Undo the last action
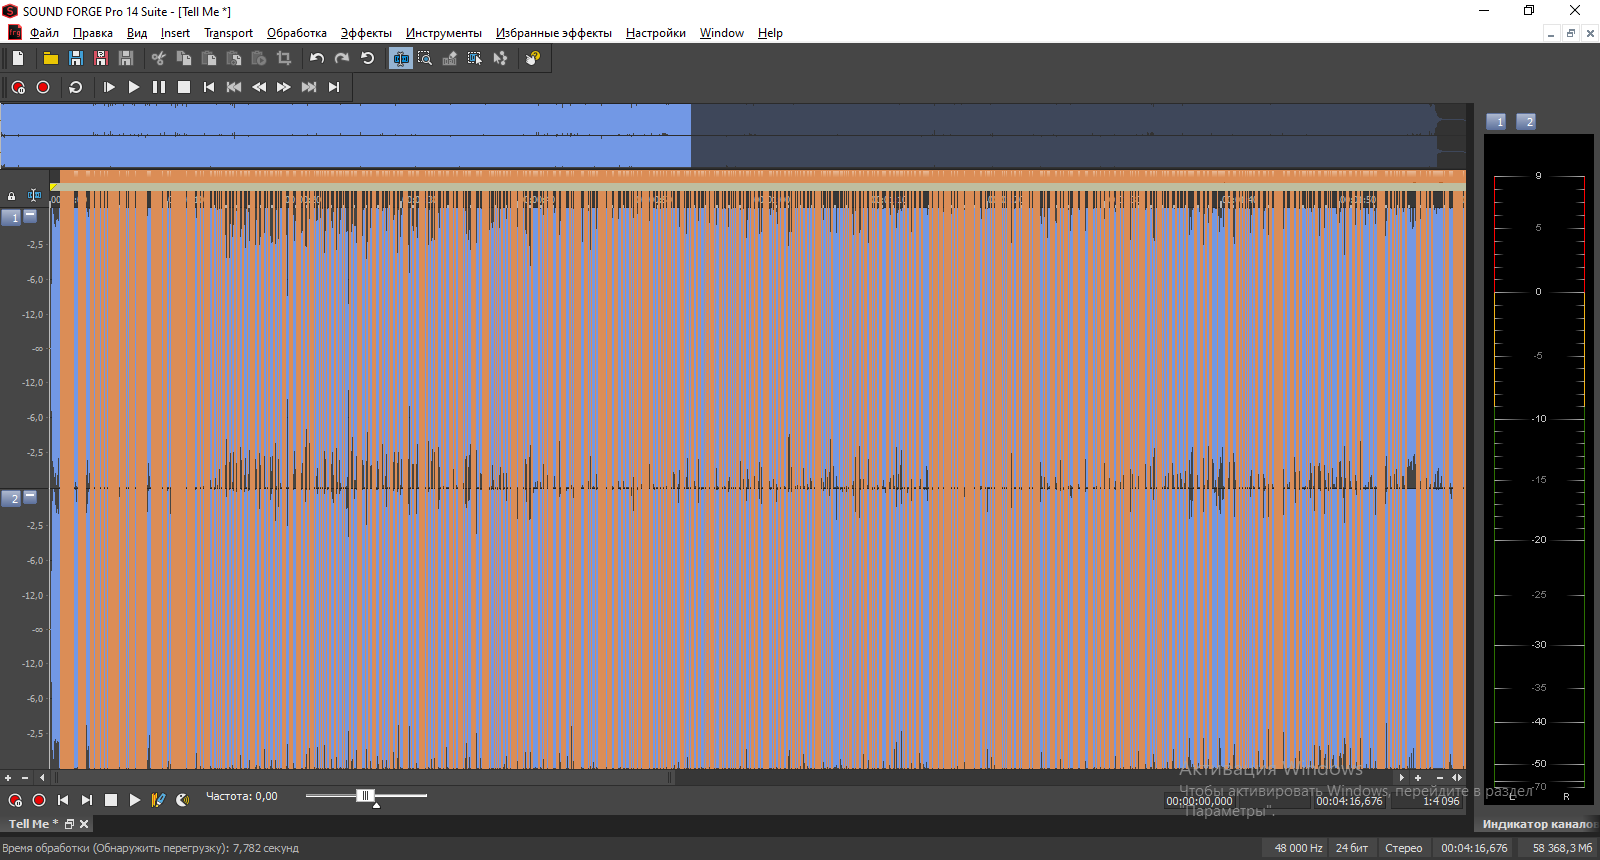The image size is (1600, 860). coord(317,58)
